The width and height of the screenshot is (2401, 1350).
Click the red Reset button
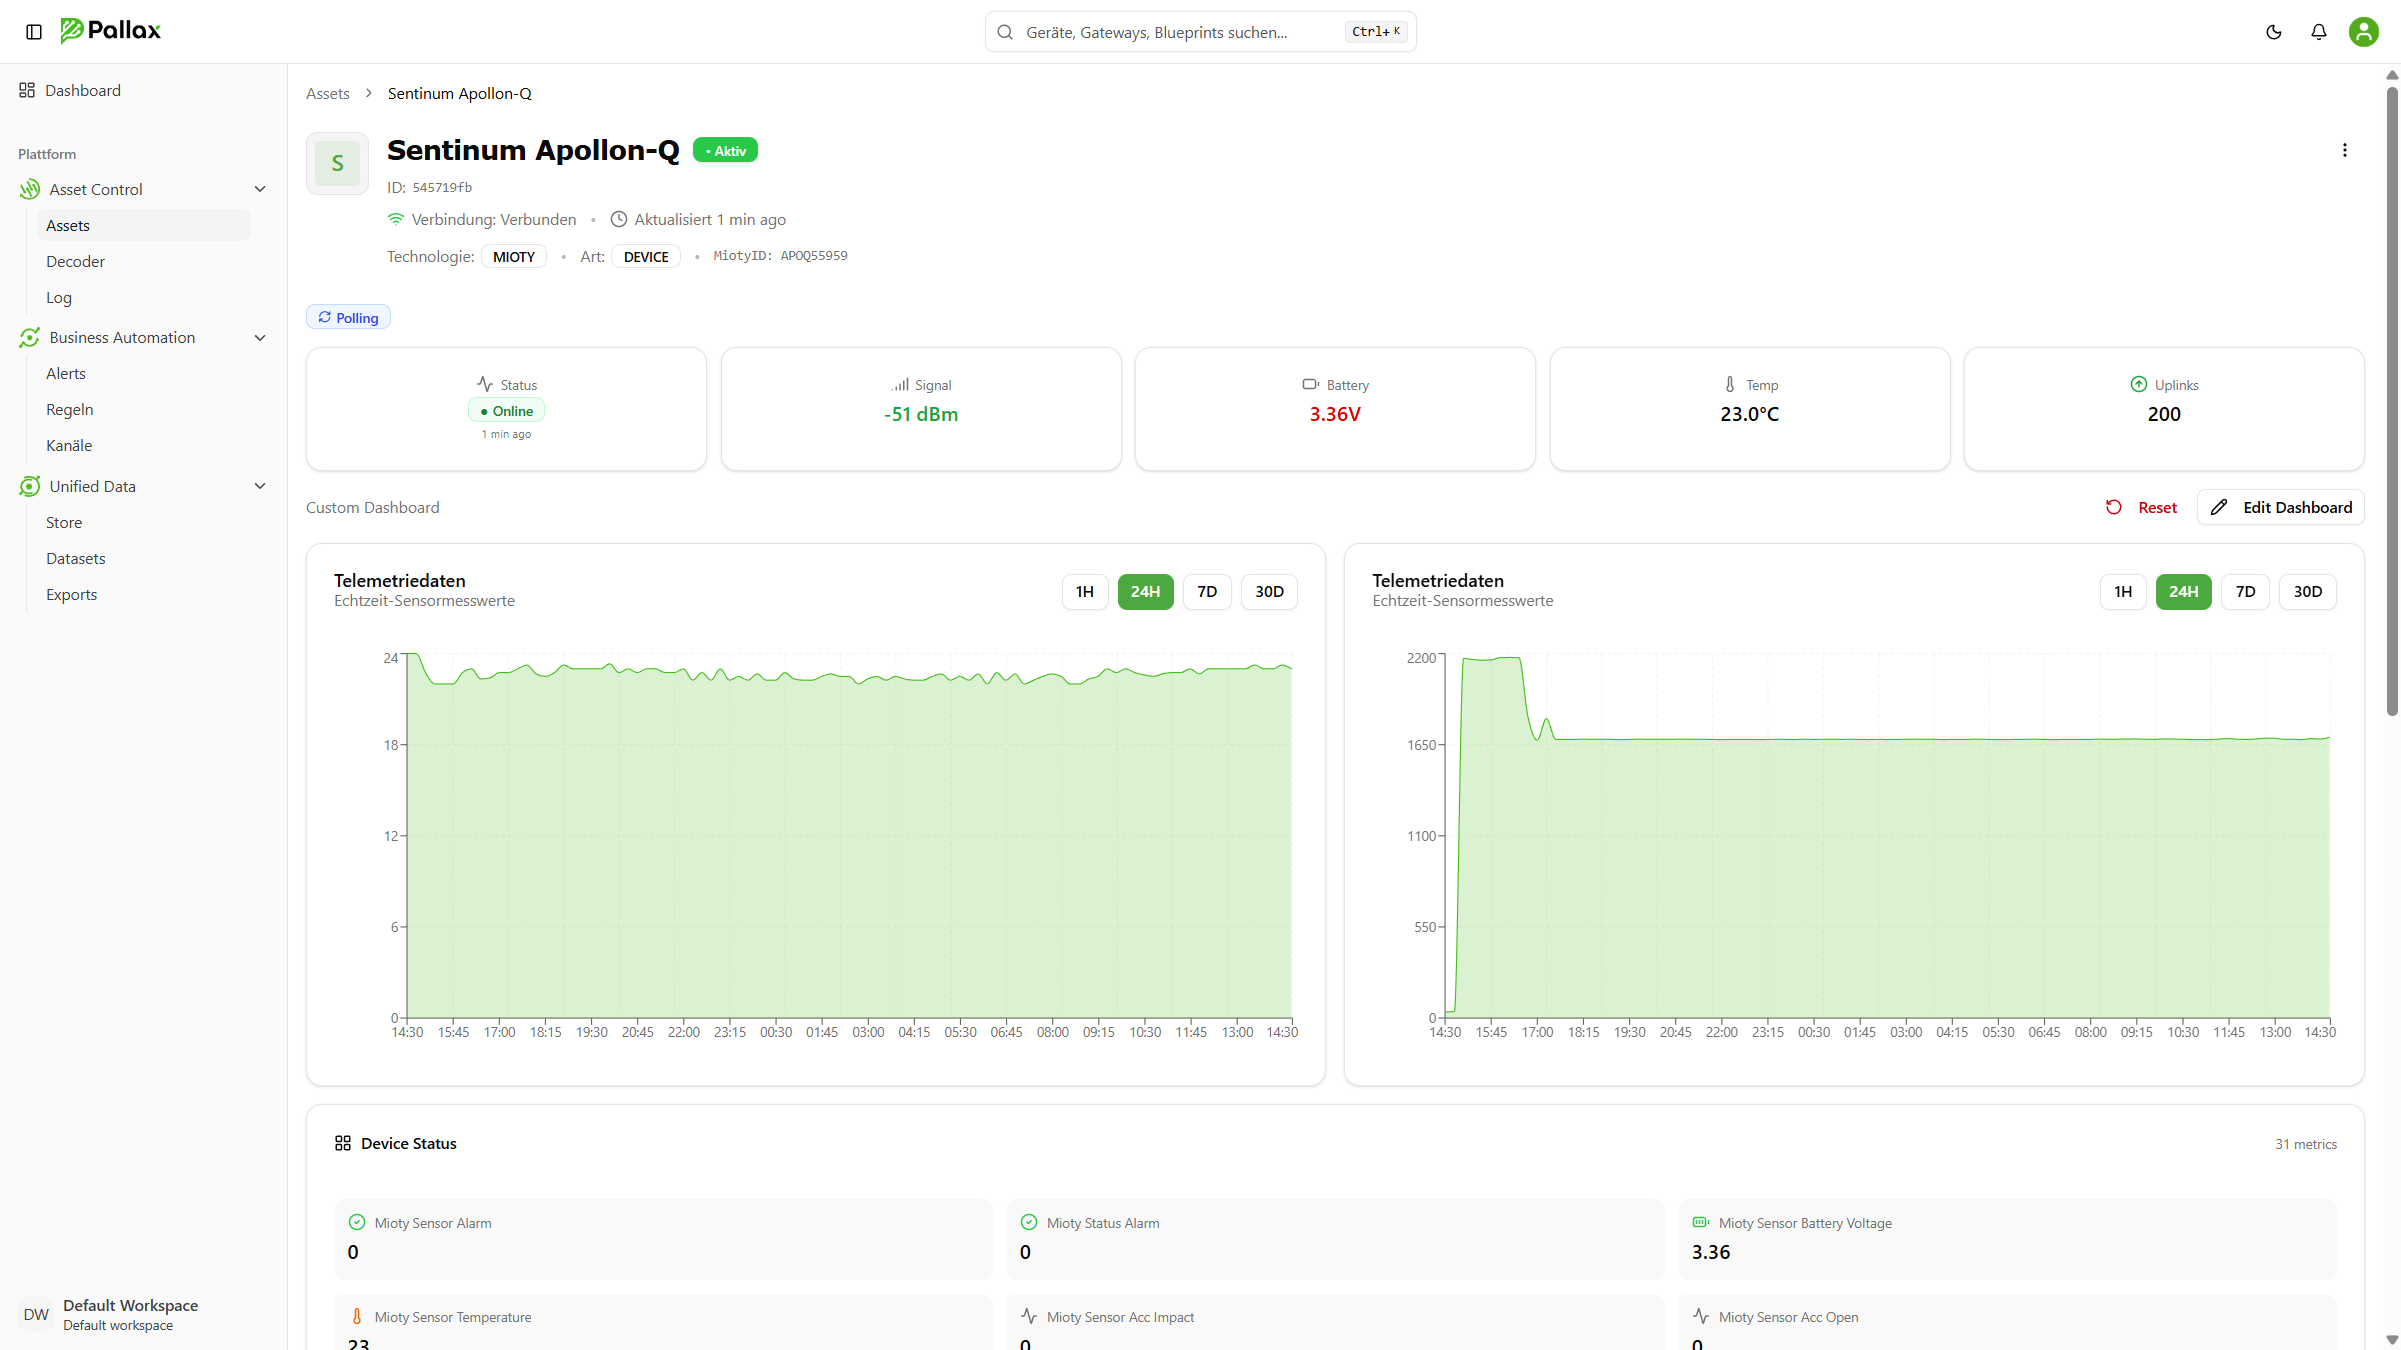pyautogui.click(x=2141, y=507)
